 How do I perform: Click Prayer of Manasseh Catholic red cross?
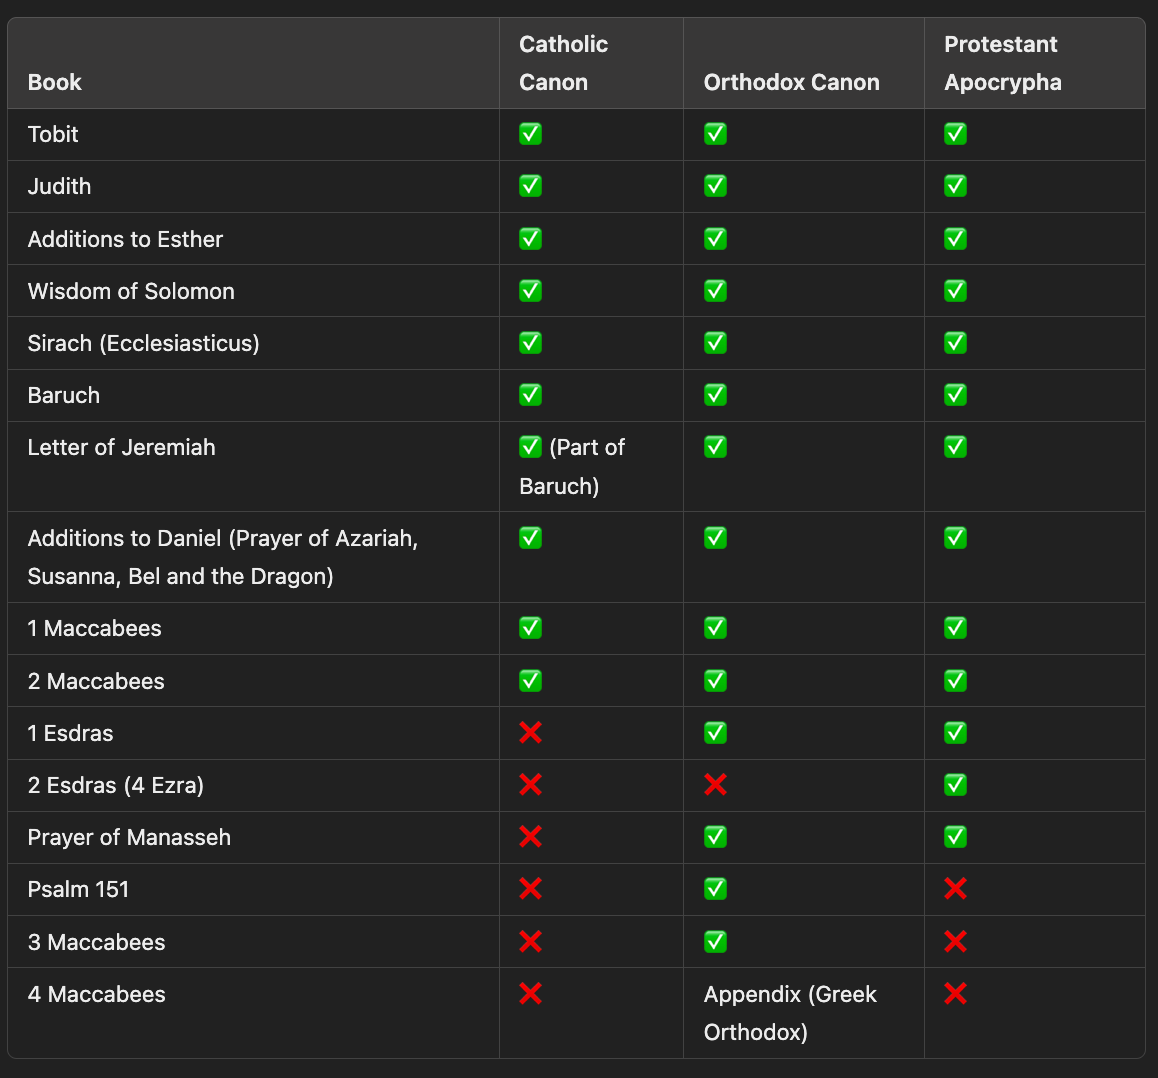coord(530,837)
